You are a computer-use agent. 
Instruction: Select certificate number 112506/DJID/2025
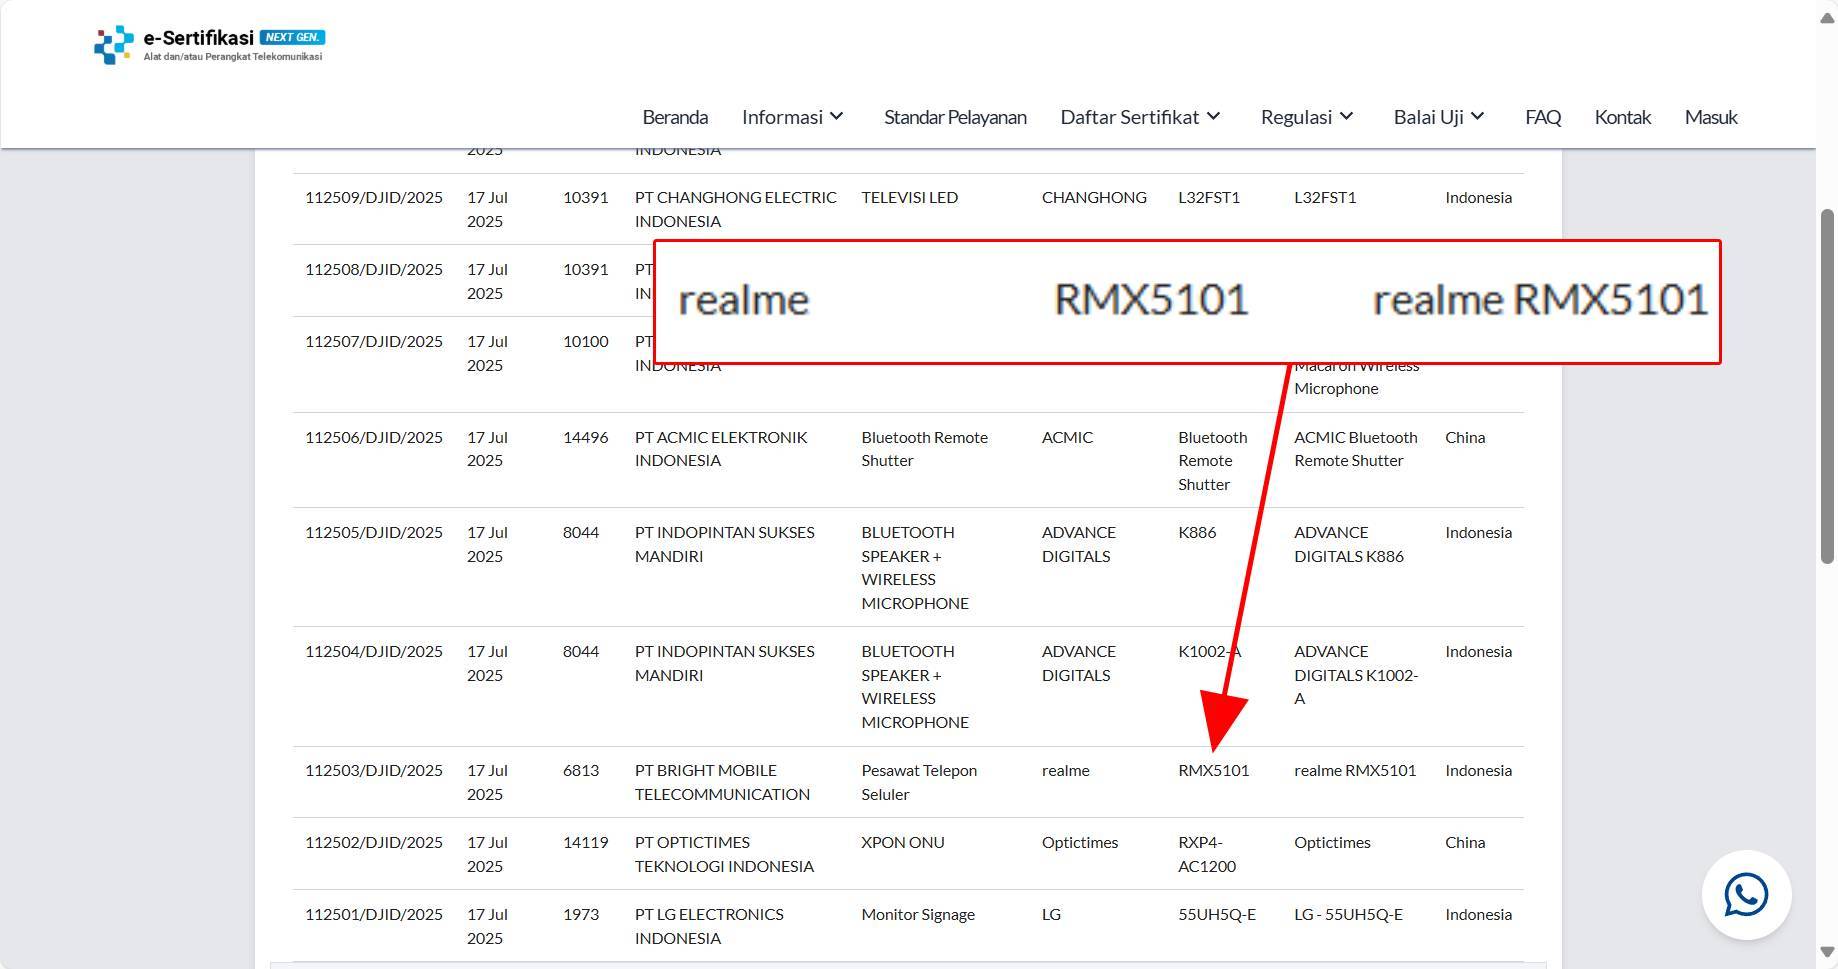374,437
